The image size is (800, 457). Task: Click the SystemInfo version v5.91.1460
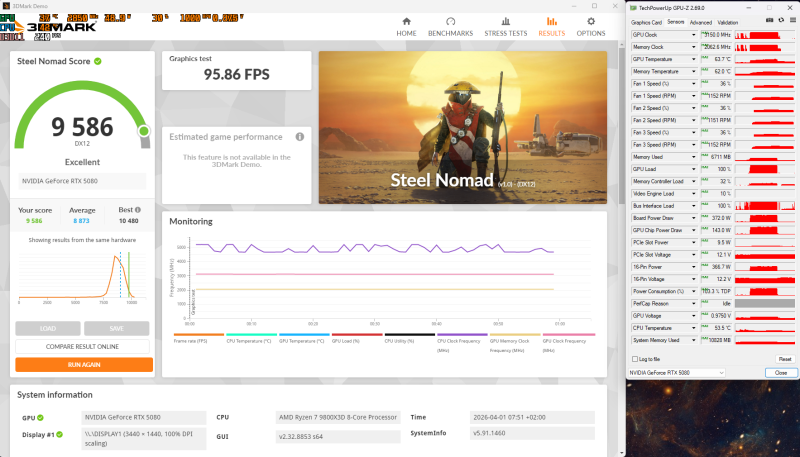pos(532,433)
